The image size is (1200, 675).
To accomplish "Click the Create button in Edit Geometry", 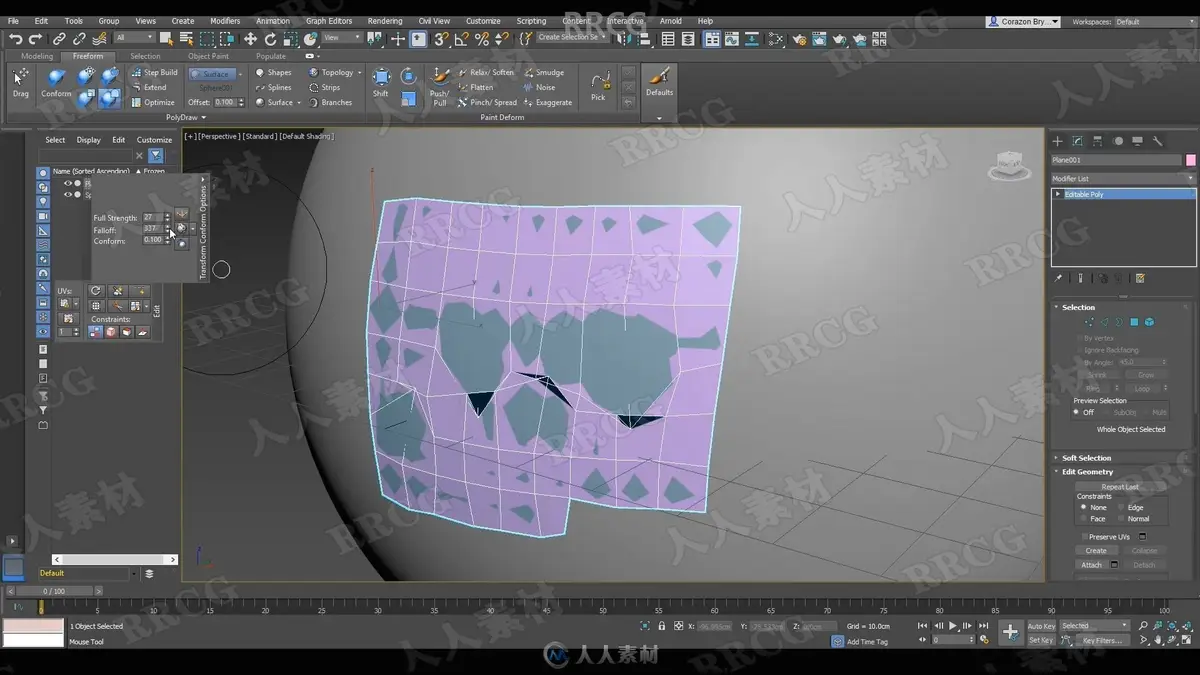I will [1096, 551].
